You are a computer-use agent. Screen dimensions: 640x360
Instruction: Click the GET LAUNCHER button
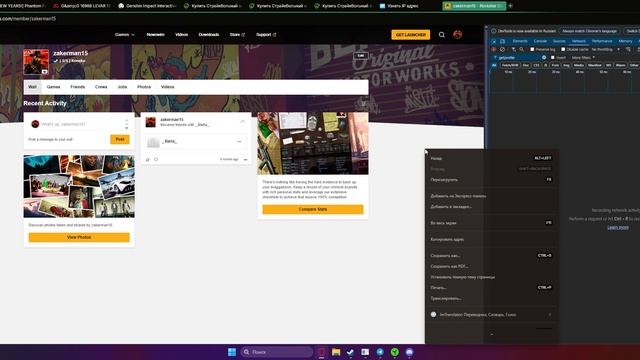pyautogui.click(x=411, y=35)
